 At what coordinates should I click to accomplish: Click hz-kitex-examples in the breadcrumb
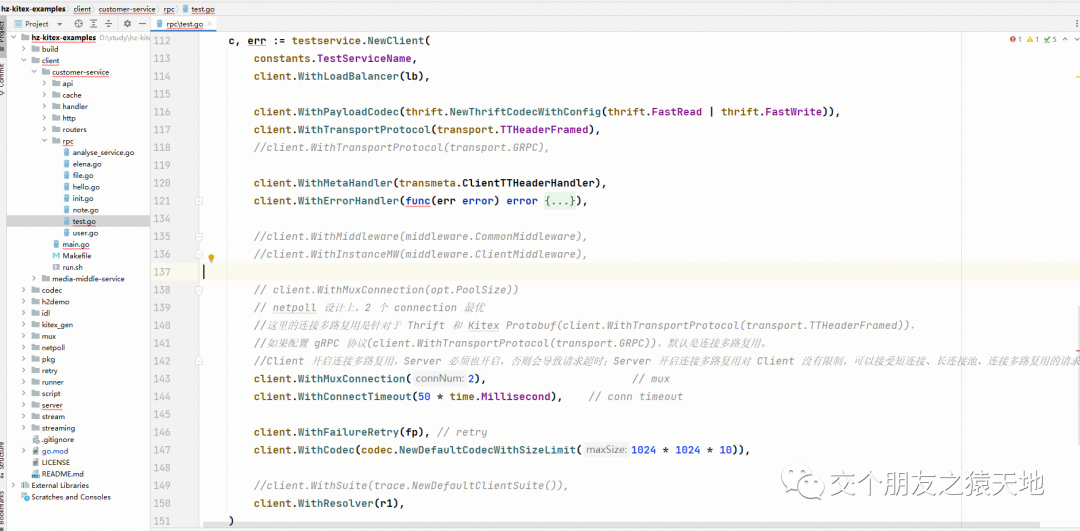point(34,10)
